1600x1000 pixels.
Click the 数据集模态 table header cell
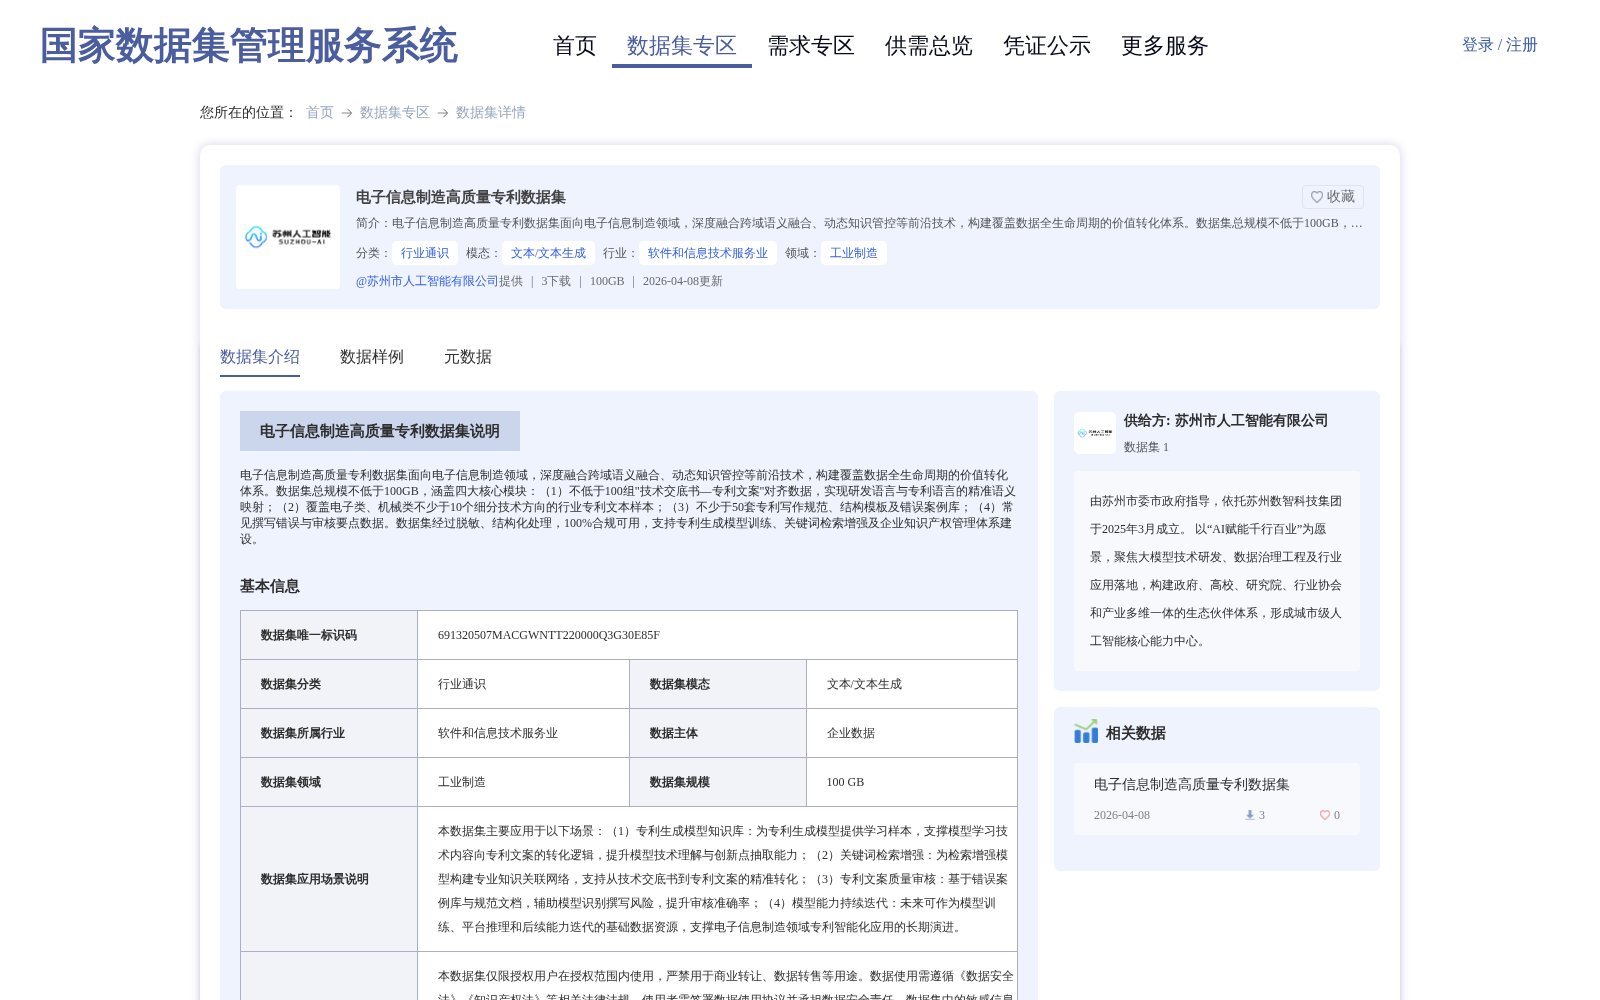(x=718, y=684)
